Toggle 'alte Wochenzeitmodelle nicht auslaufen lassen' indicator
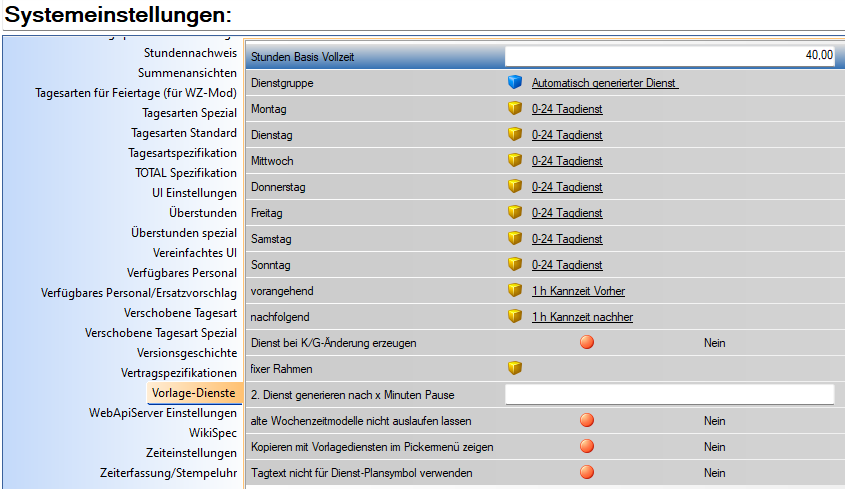Image resolution: width=845 pixels, height=489 pixels. [x=586, y=421]
